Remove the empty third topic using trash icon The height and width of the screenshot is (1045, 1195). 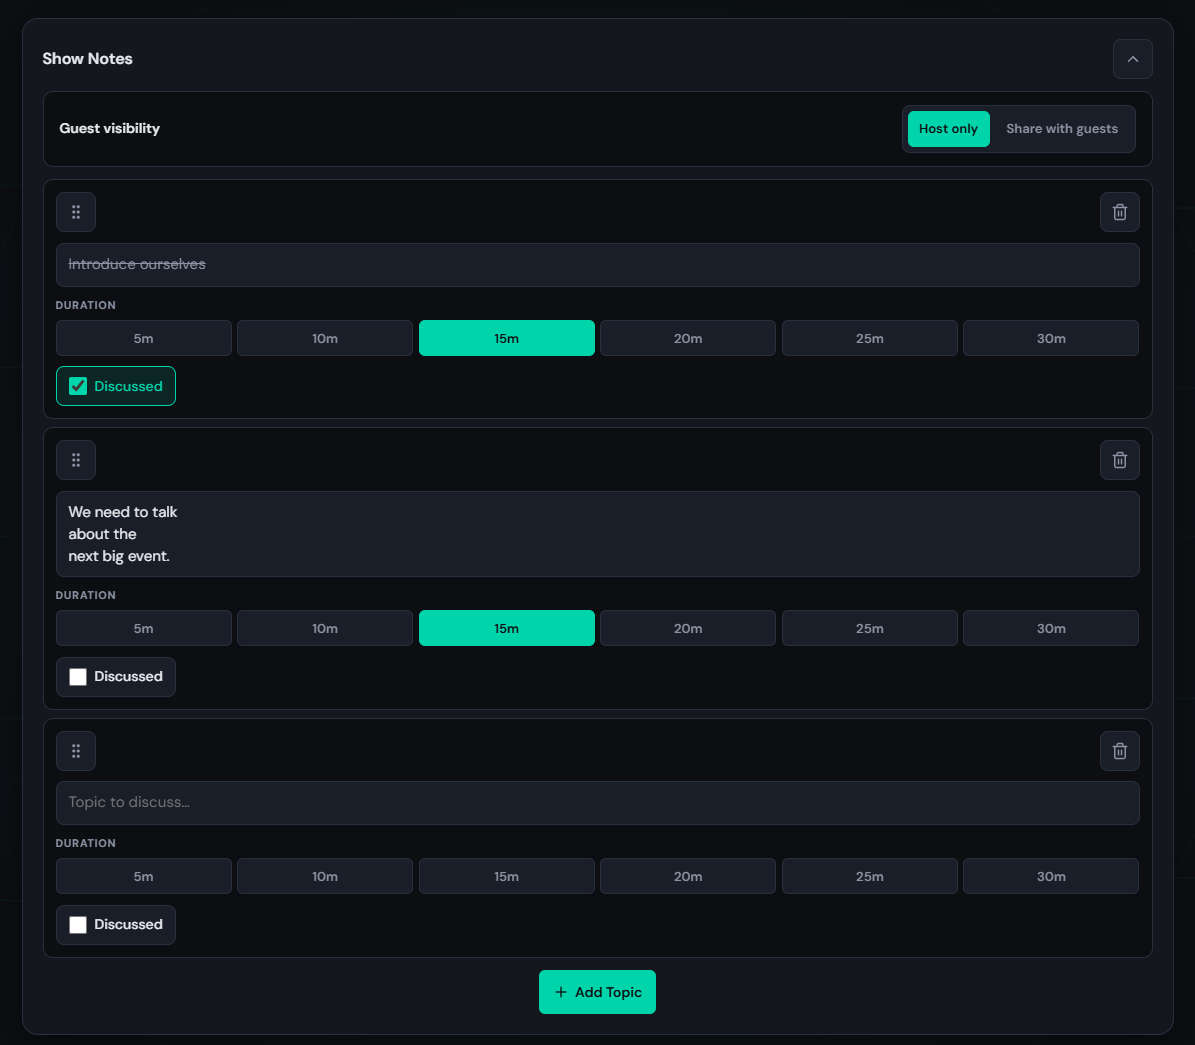point(1120,751)
